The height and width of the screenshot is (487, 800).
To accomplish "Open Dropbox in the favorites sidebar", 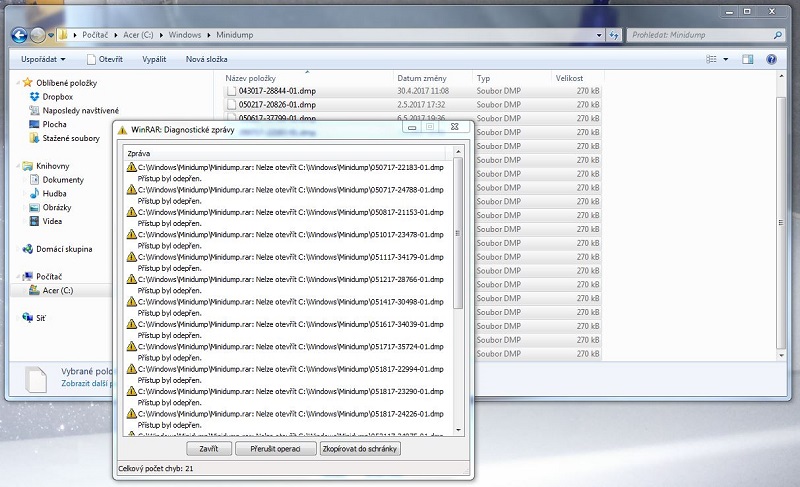I will [57, 96].
